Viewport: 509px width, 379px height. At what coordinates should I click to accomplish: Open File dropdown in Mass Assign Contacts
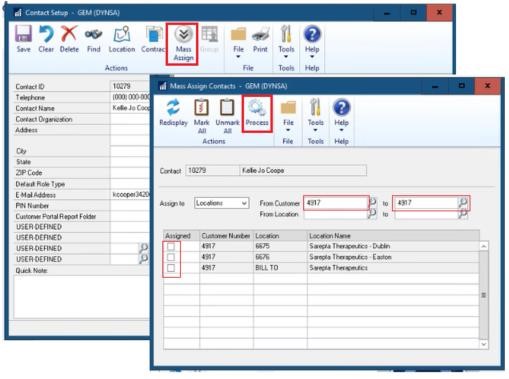tap(288, 116)
